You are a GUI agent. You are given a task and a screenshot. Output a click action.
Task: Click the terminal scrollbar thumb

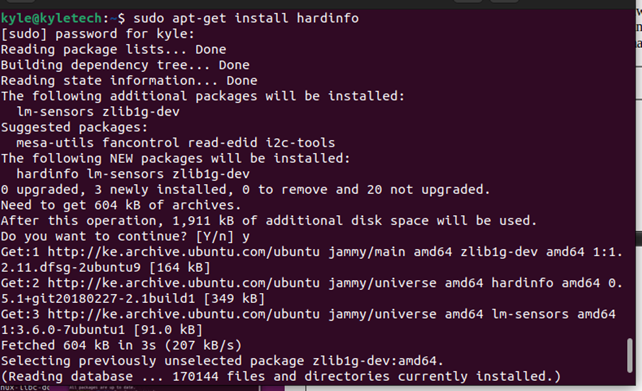(630, 355)
